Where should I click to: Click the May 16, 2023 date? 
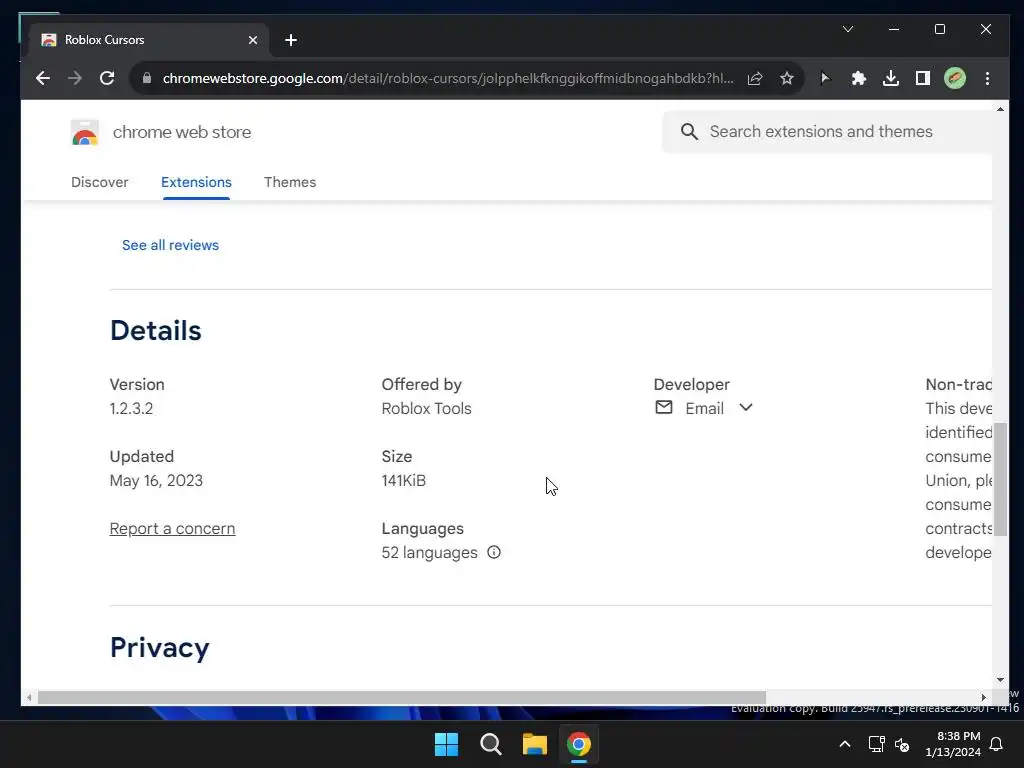[x=156, y=481]
